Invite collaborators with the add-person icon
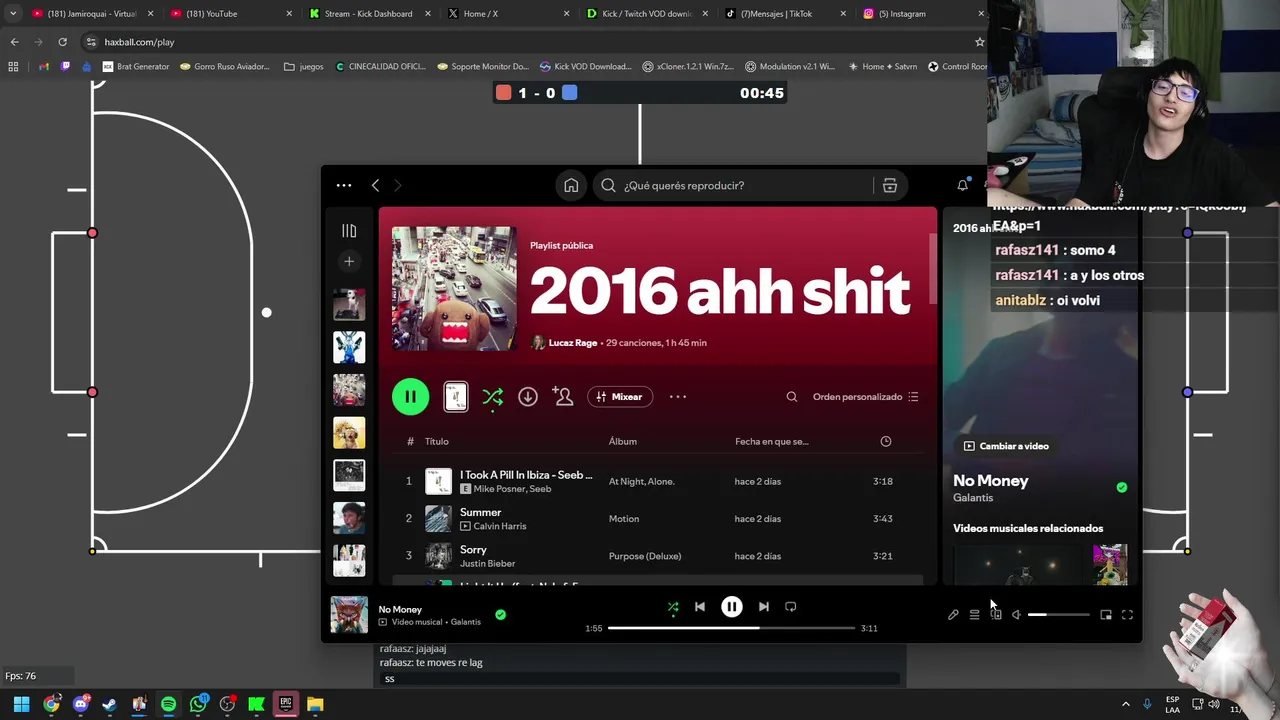Viewport: 1280px width, 720px height. click(563, 397)
